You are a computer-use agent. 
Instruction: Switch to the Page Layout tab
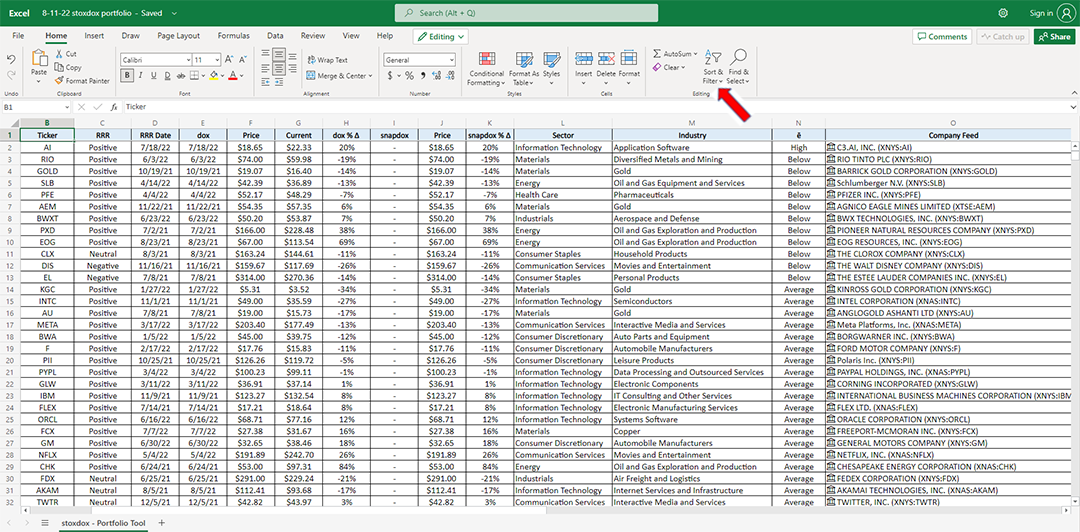tap(178, 36)
